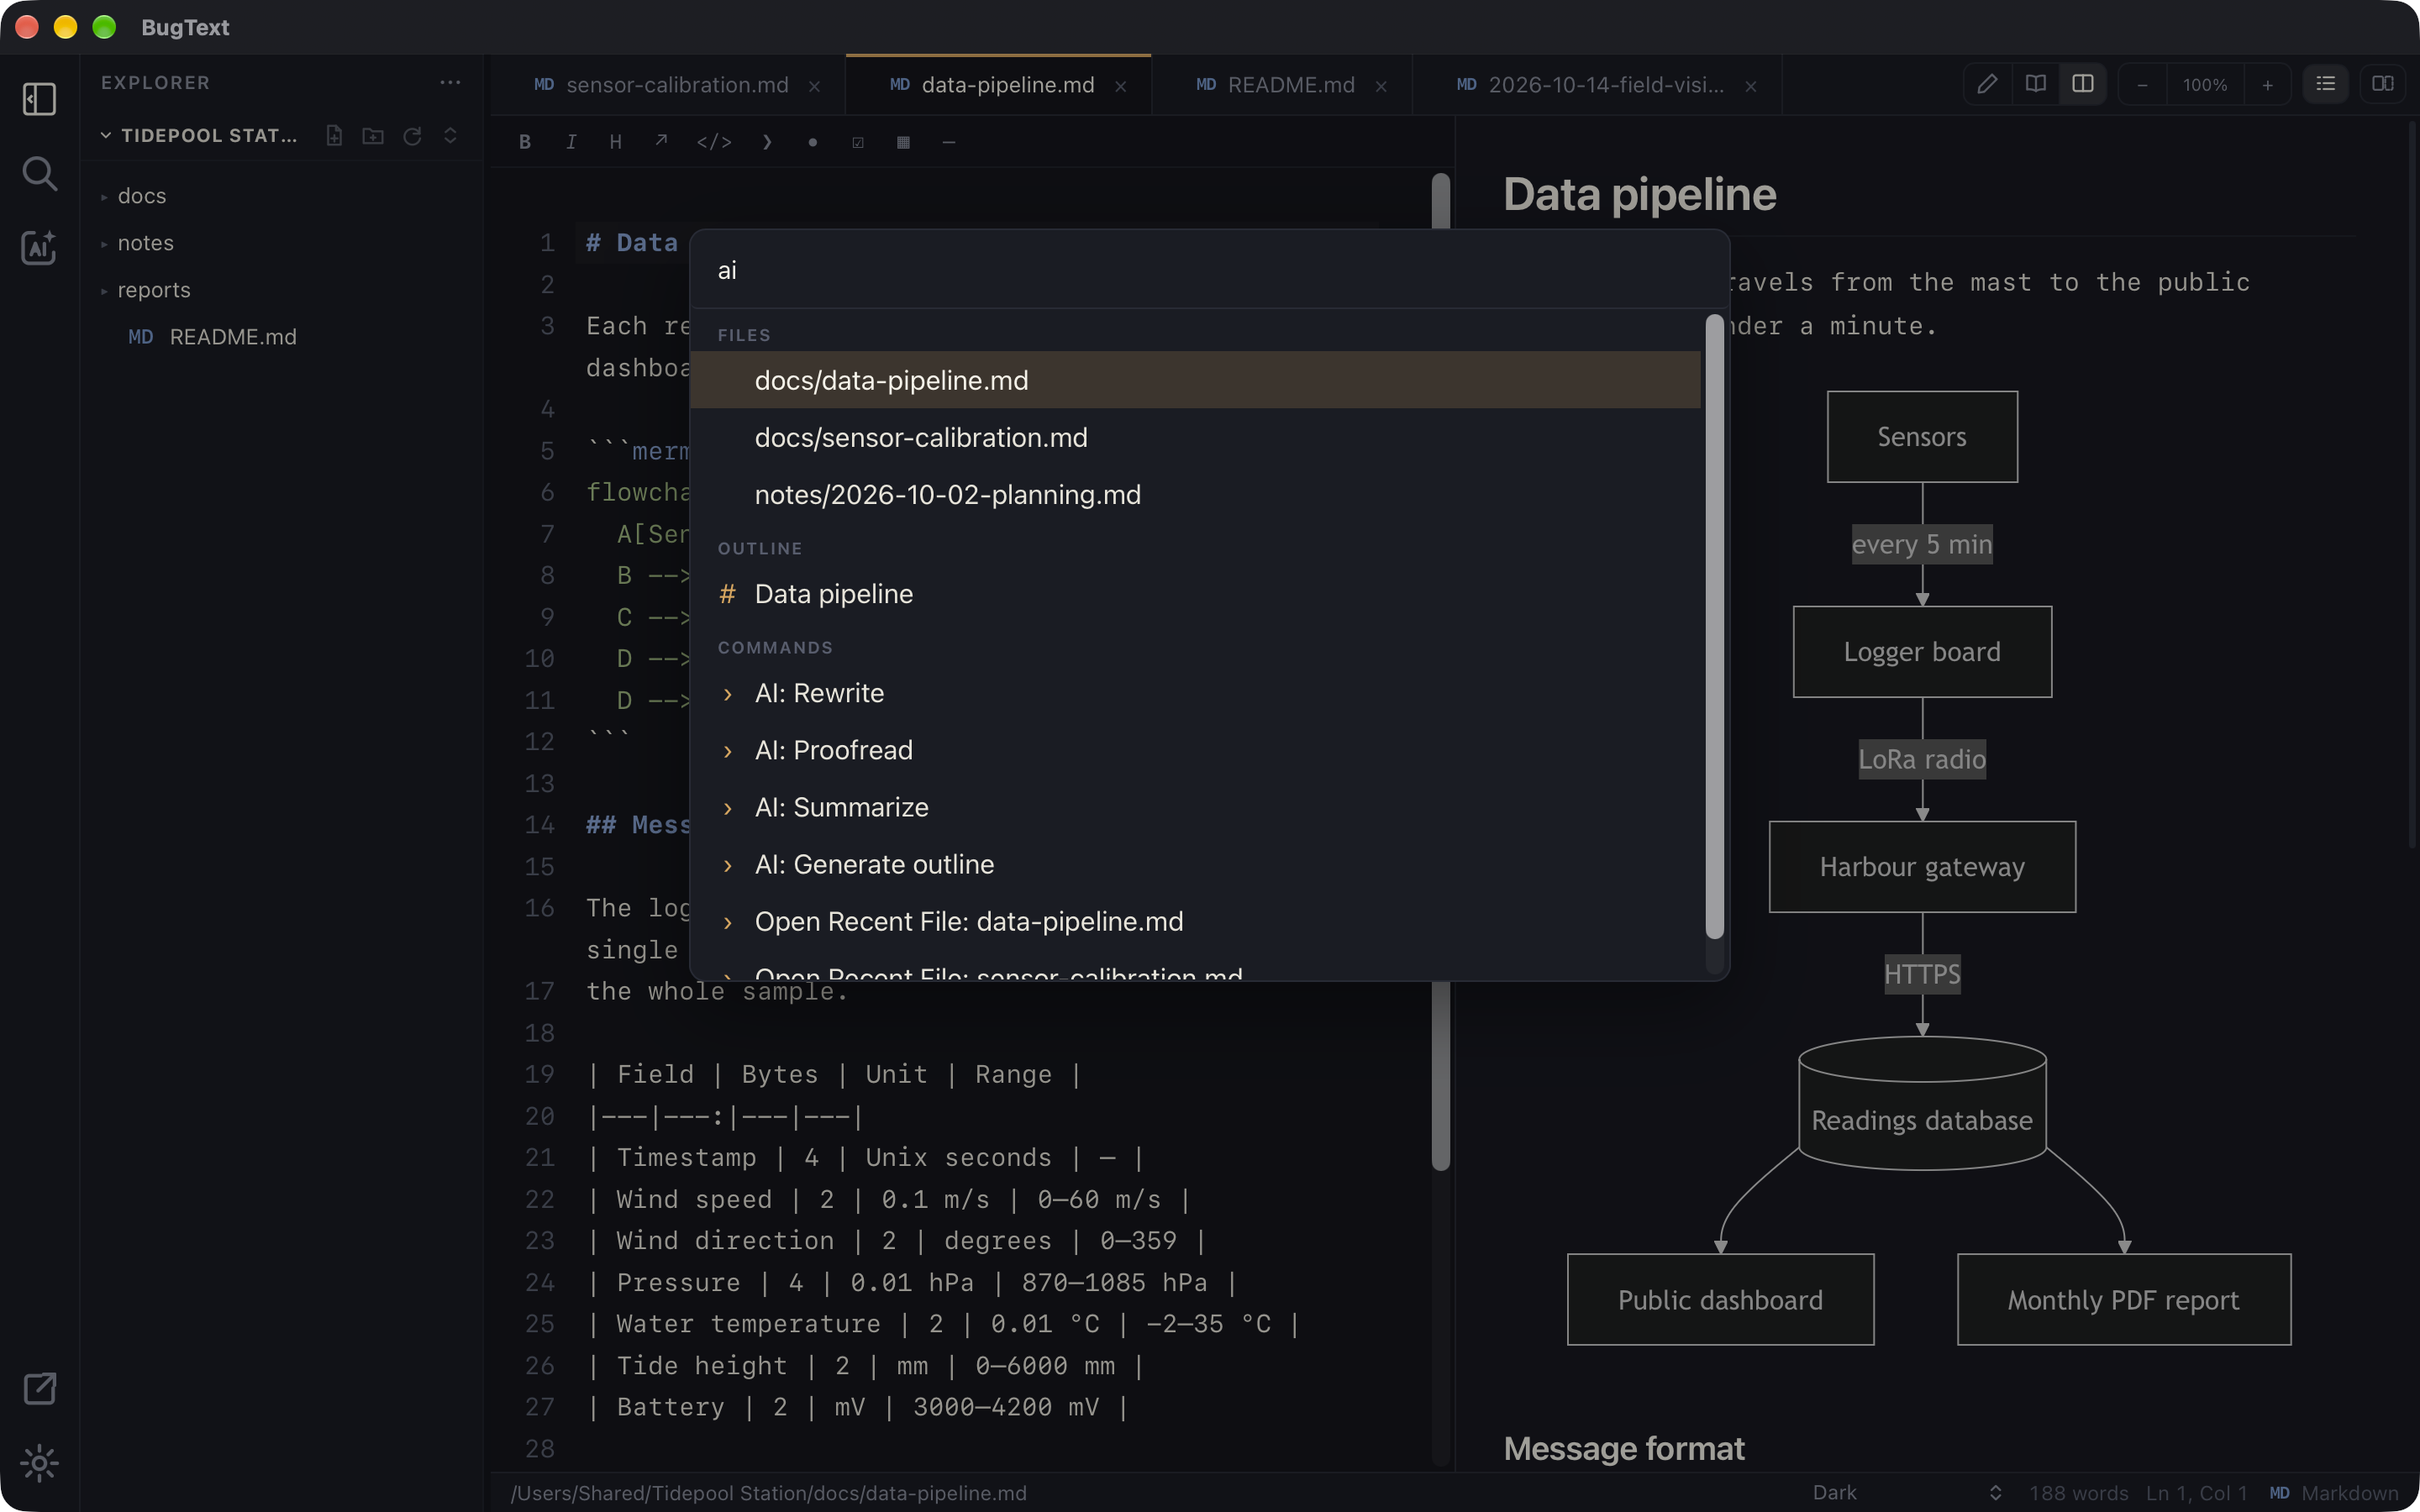Open the AI assistant panel in the activity bar
The image size is (2420, 1512).
click(39, 248)
